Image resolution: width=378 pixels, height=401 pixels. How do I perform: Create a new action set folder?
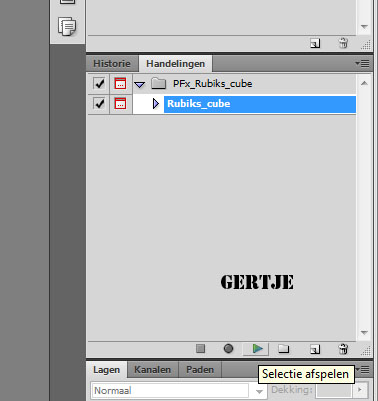pos(284,349)
